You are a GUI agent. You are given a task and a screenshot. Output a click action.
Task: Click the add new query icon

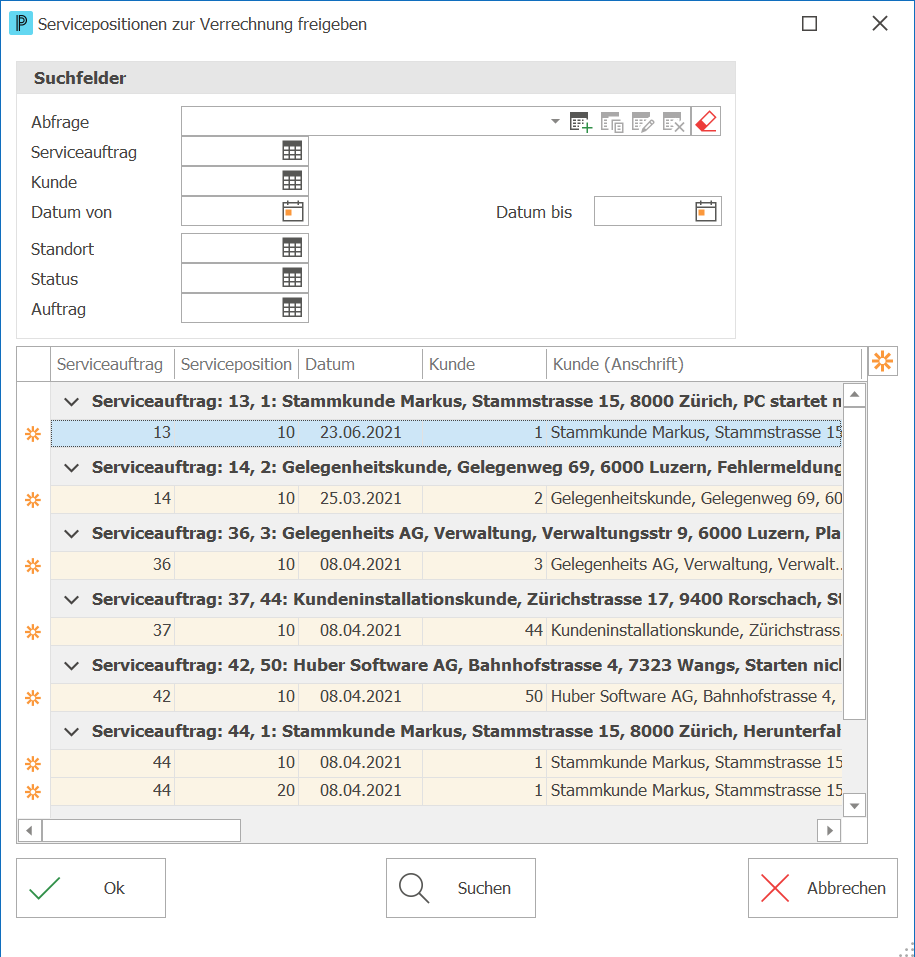coord(580,122)
